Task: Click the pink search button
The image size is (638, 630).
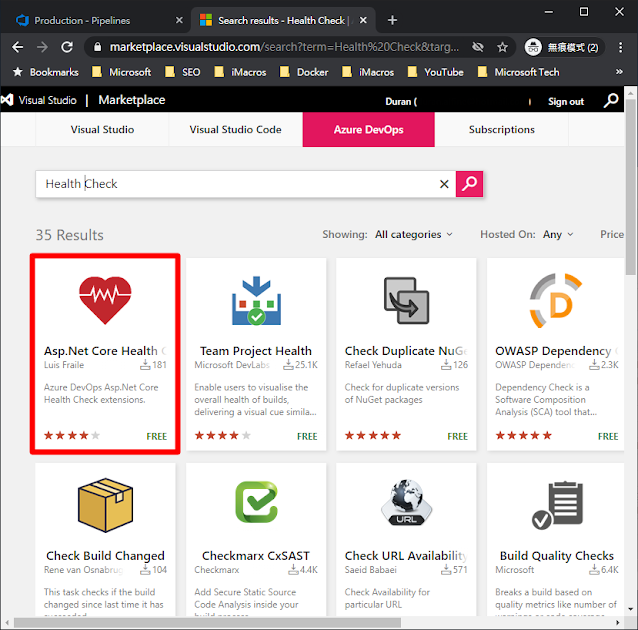Action: tap(469, 184)
